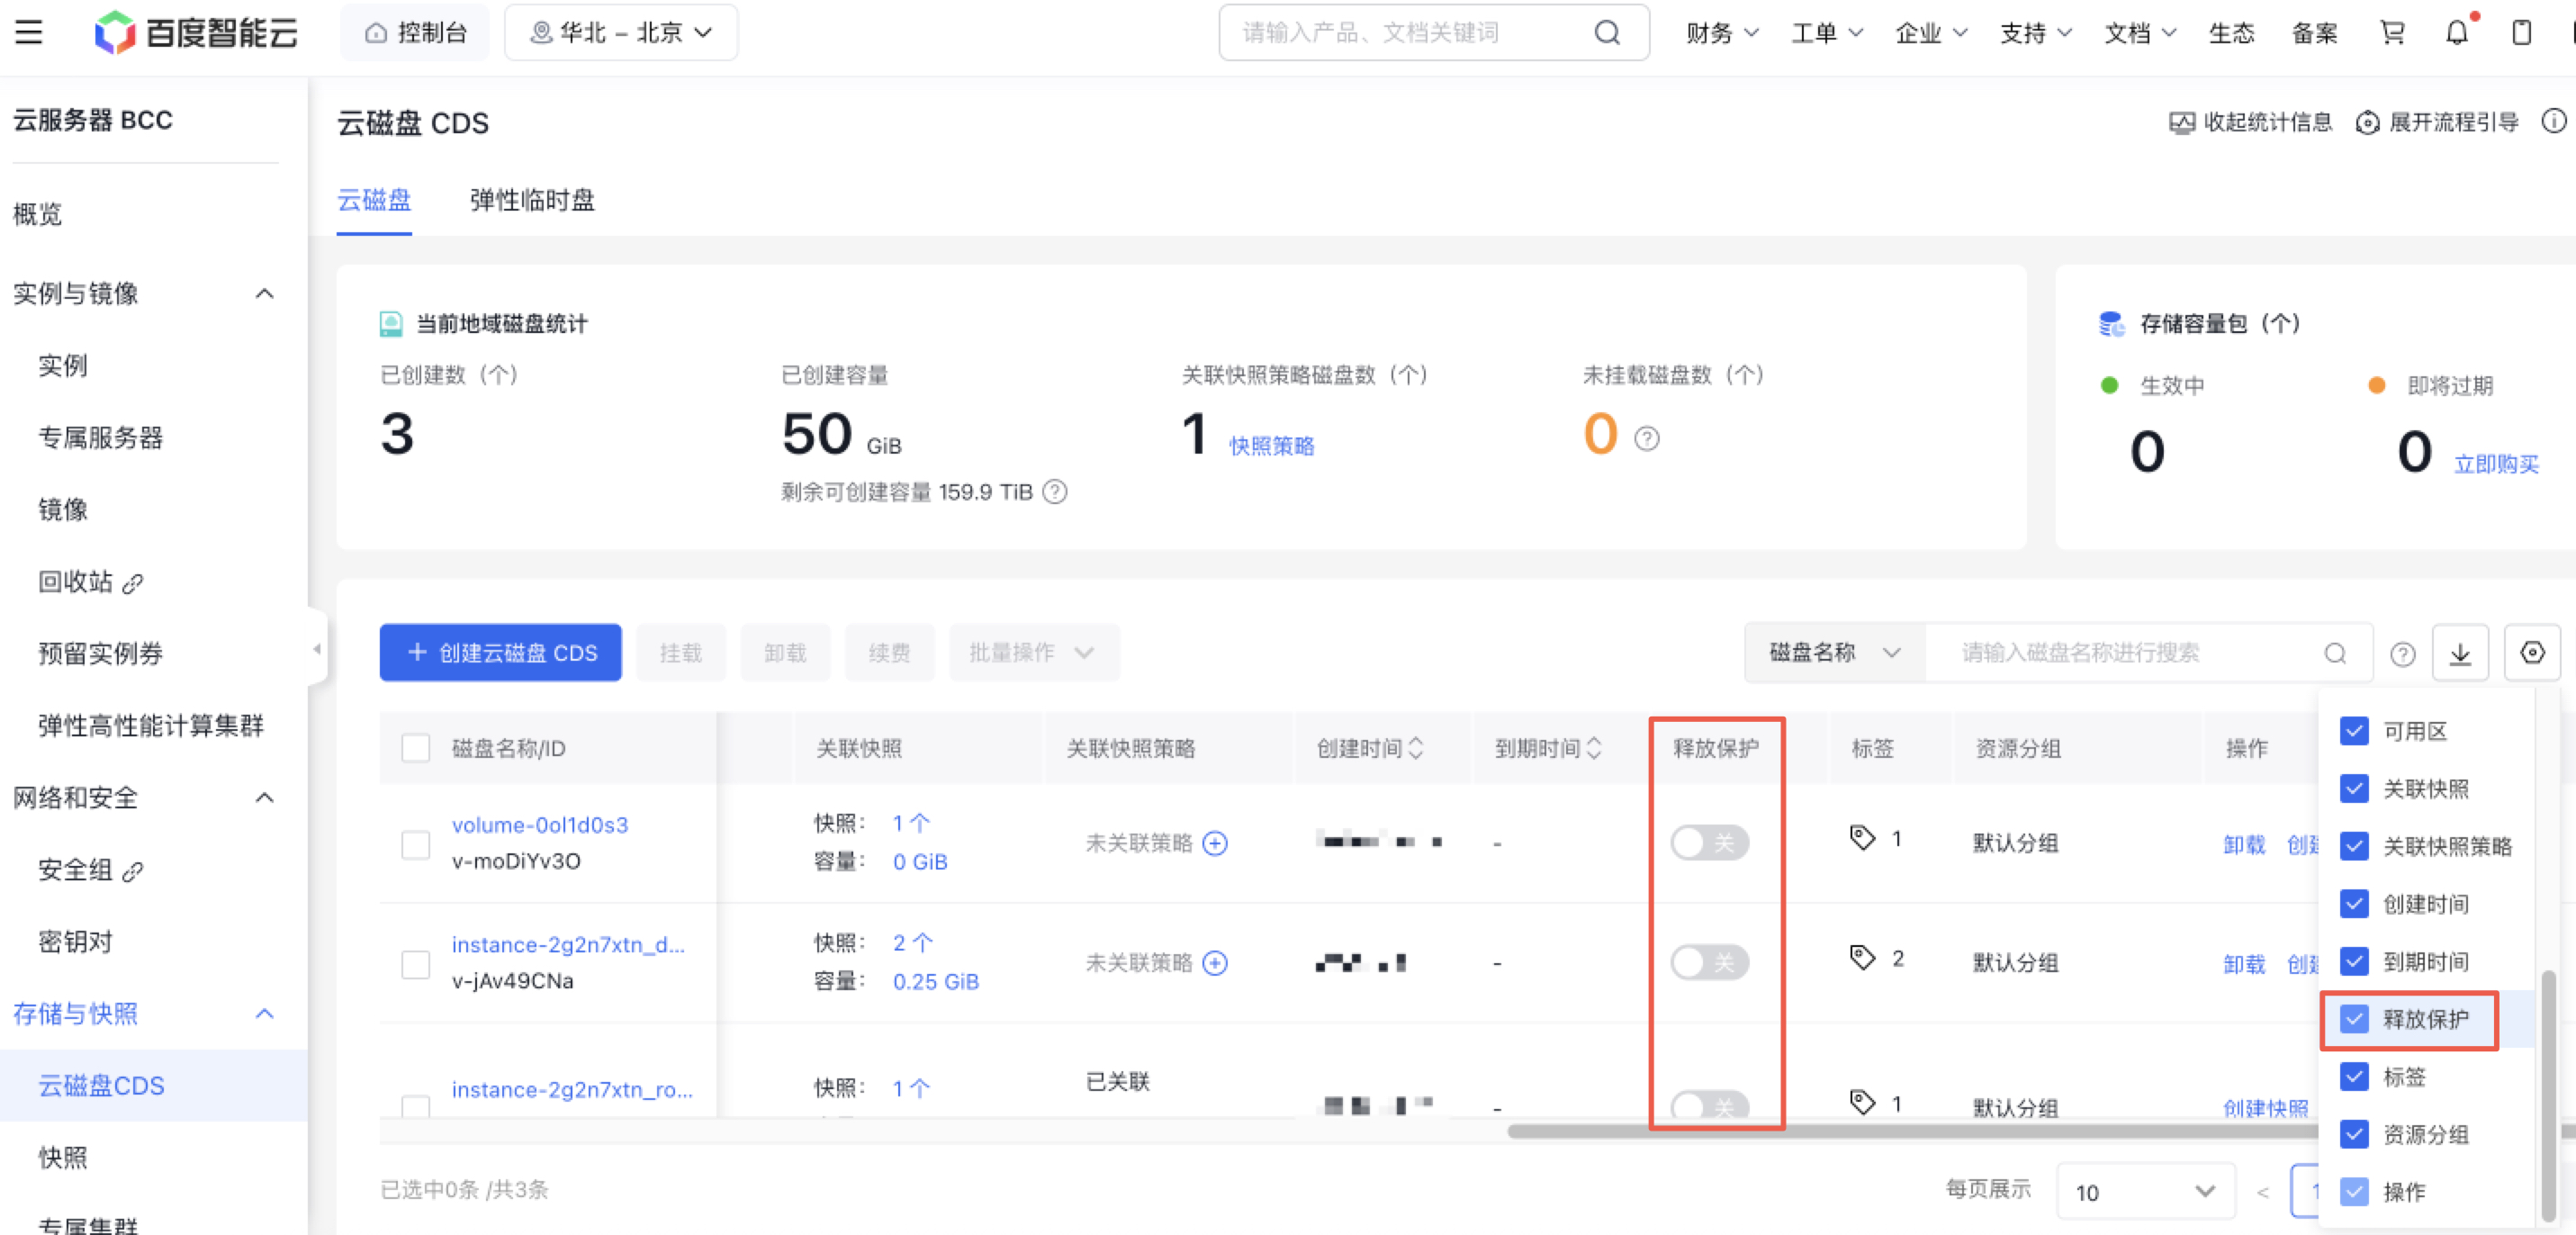Collapse the sidebar with arrow handle
The width and height of the screenshot is (2576, 1235).
317,649
